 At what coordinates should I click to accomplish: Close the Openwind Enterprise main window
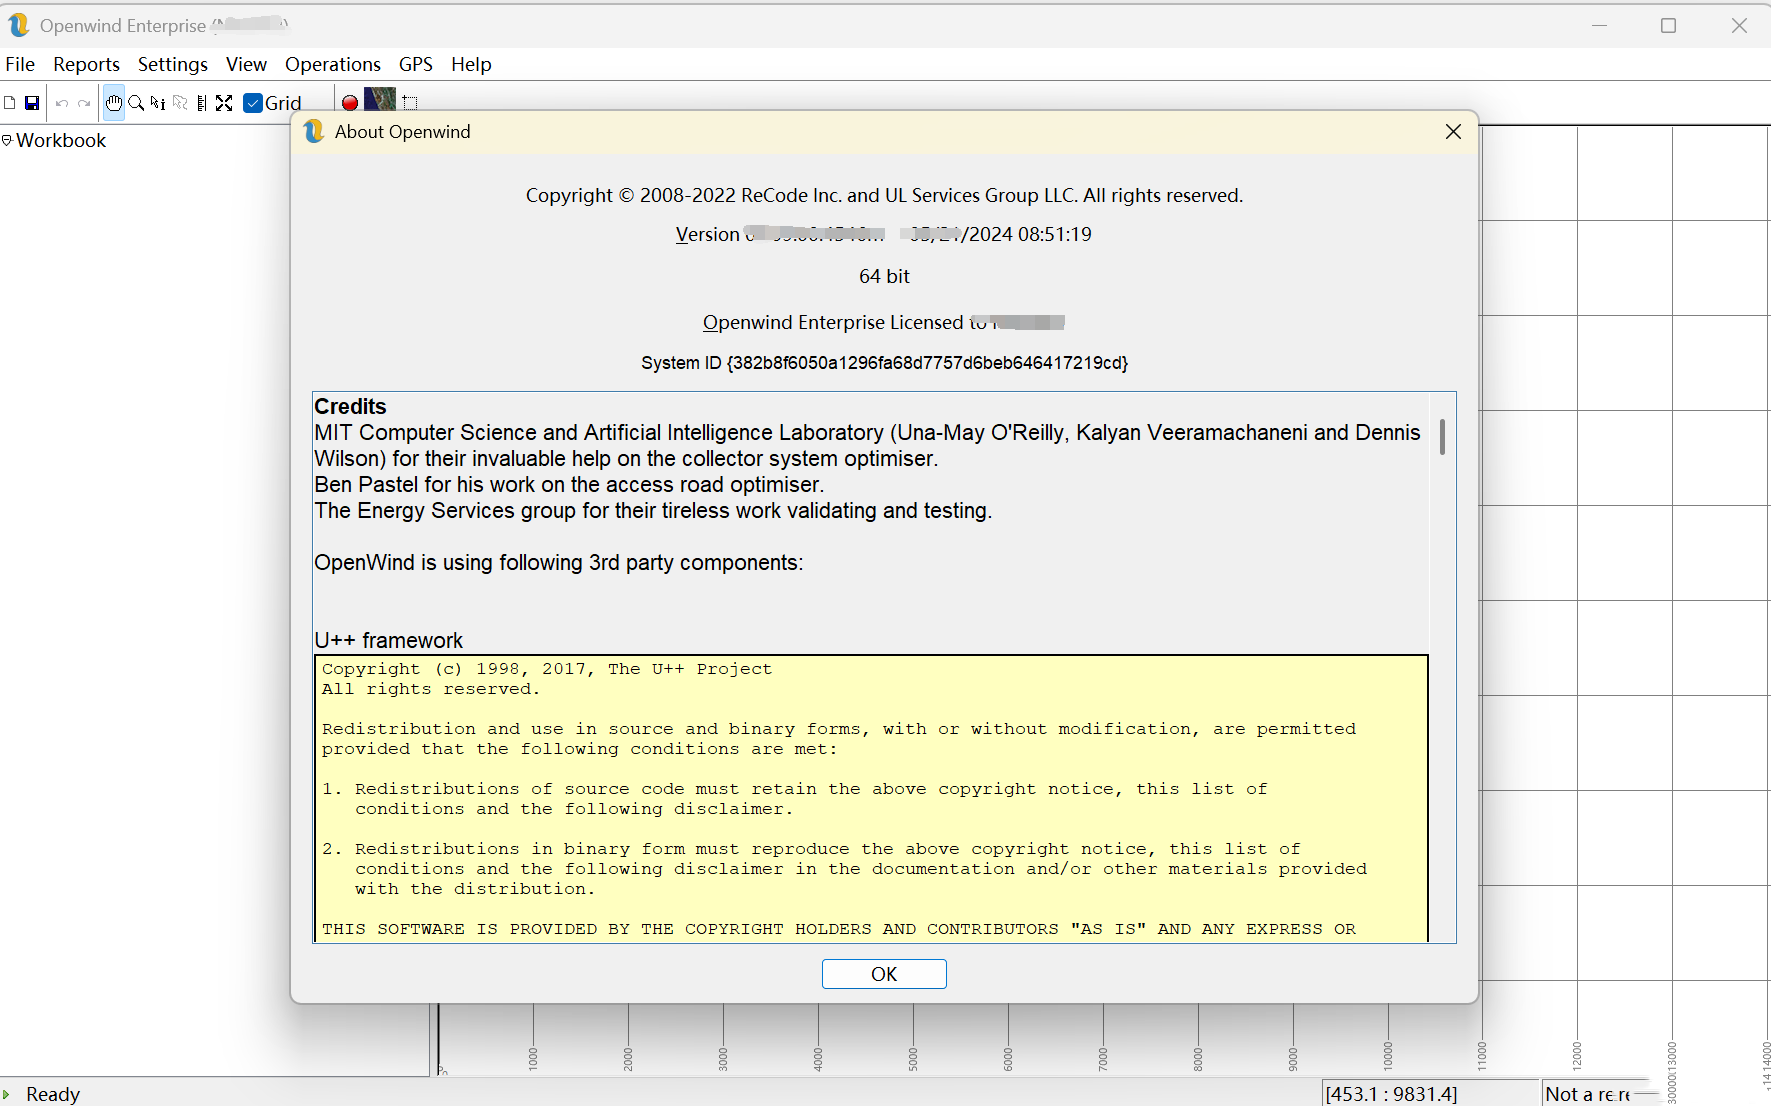click(1739, 25)
